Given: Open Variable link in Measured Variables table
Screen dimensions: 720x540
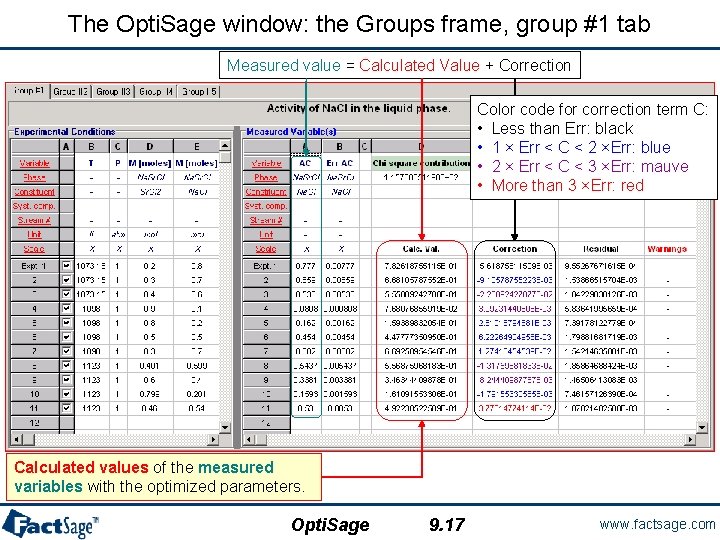Looking at the screenshot, I should point(266,163).
